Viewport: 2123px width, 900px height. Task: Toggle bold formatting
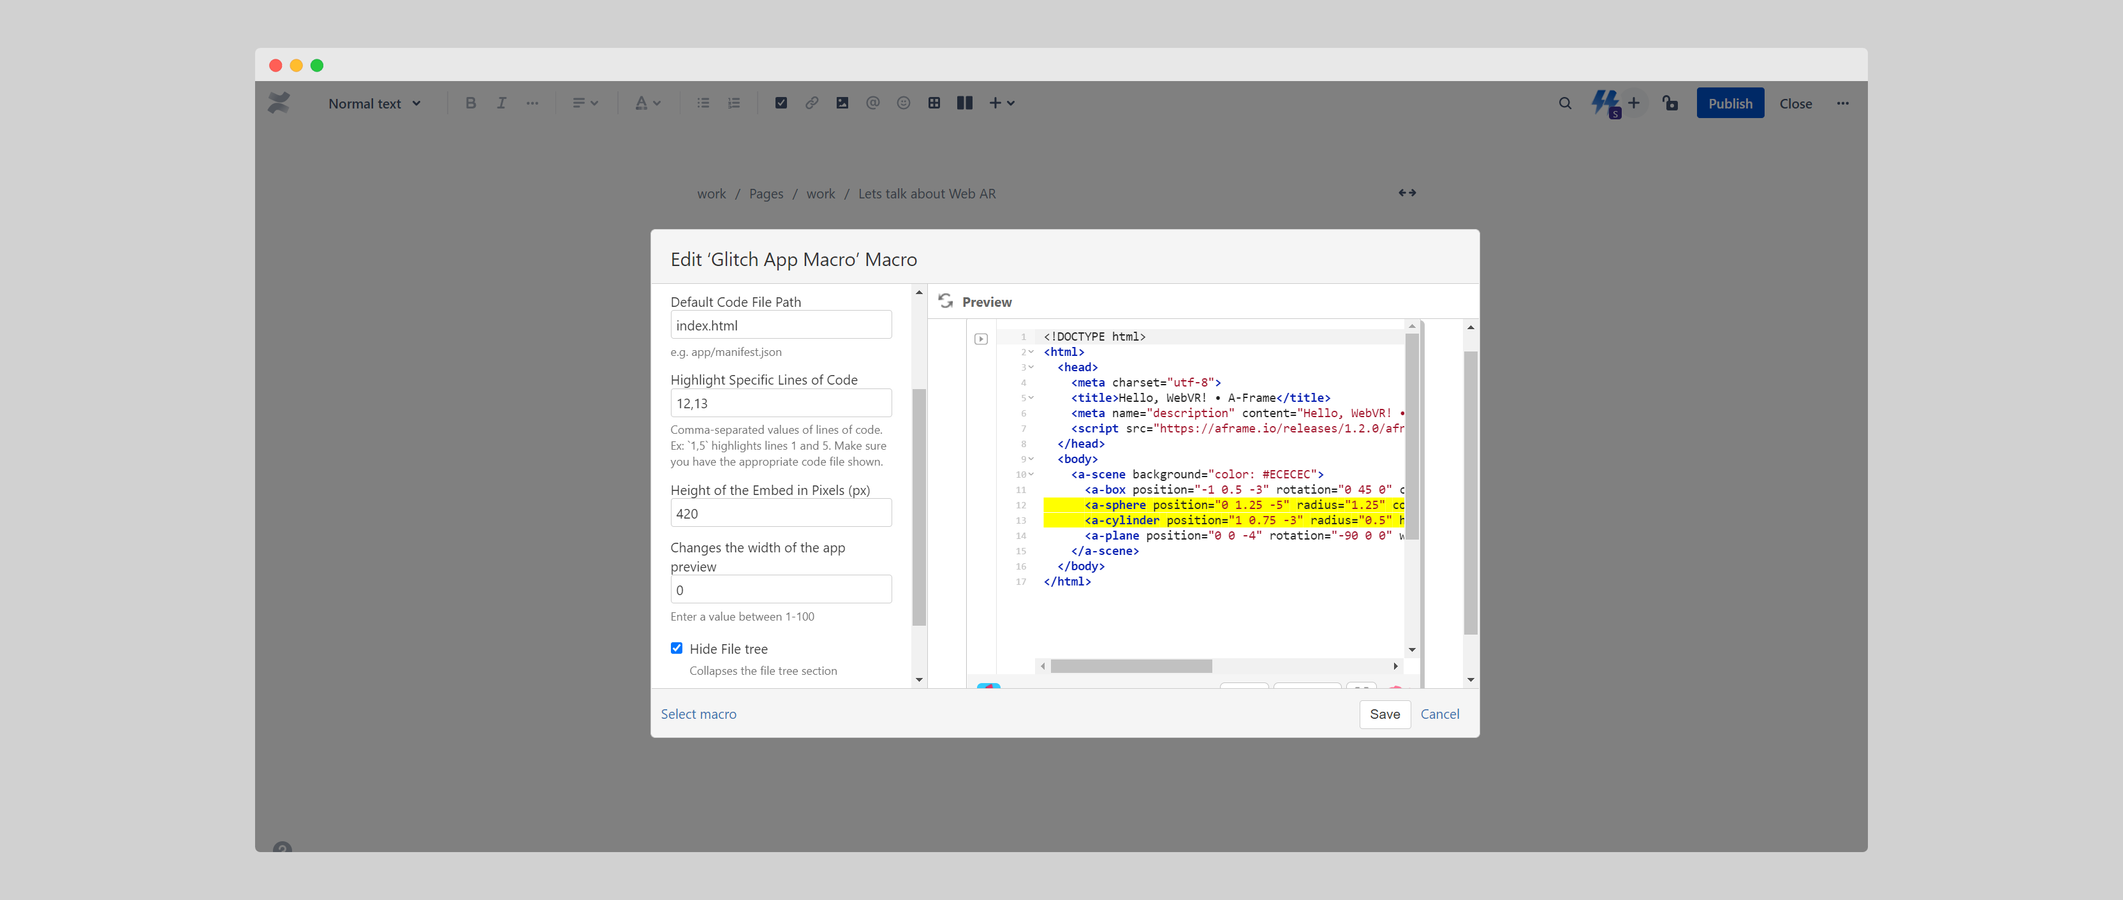coord(471,103)
